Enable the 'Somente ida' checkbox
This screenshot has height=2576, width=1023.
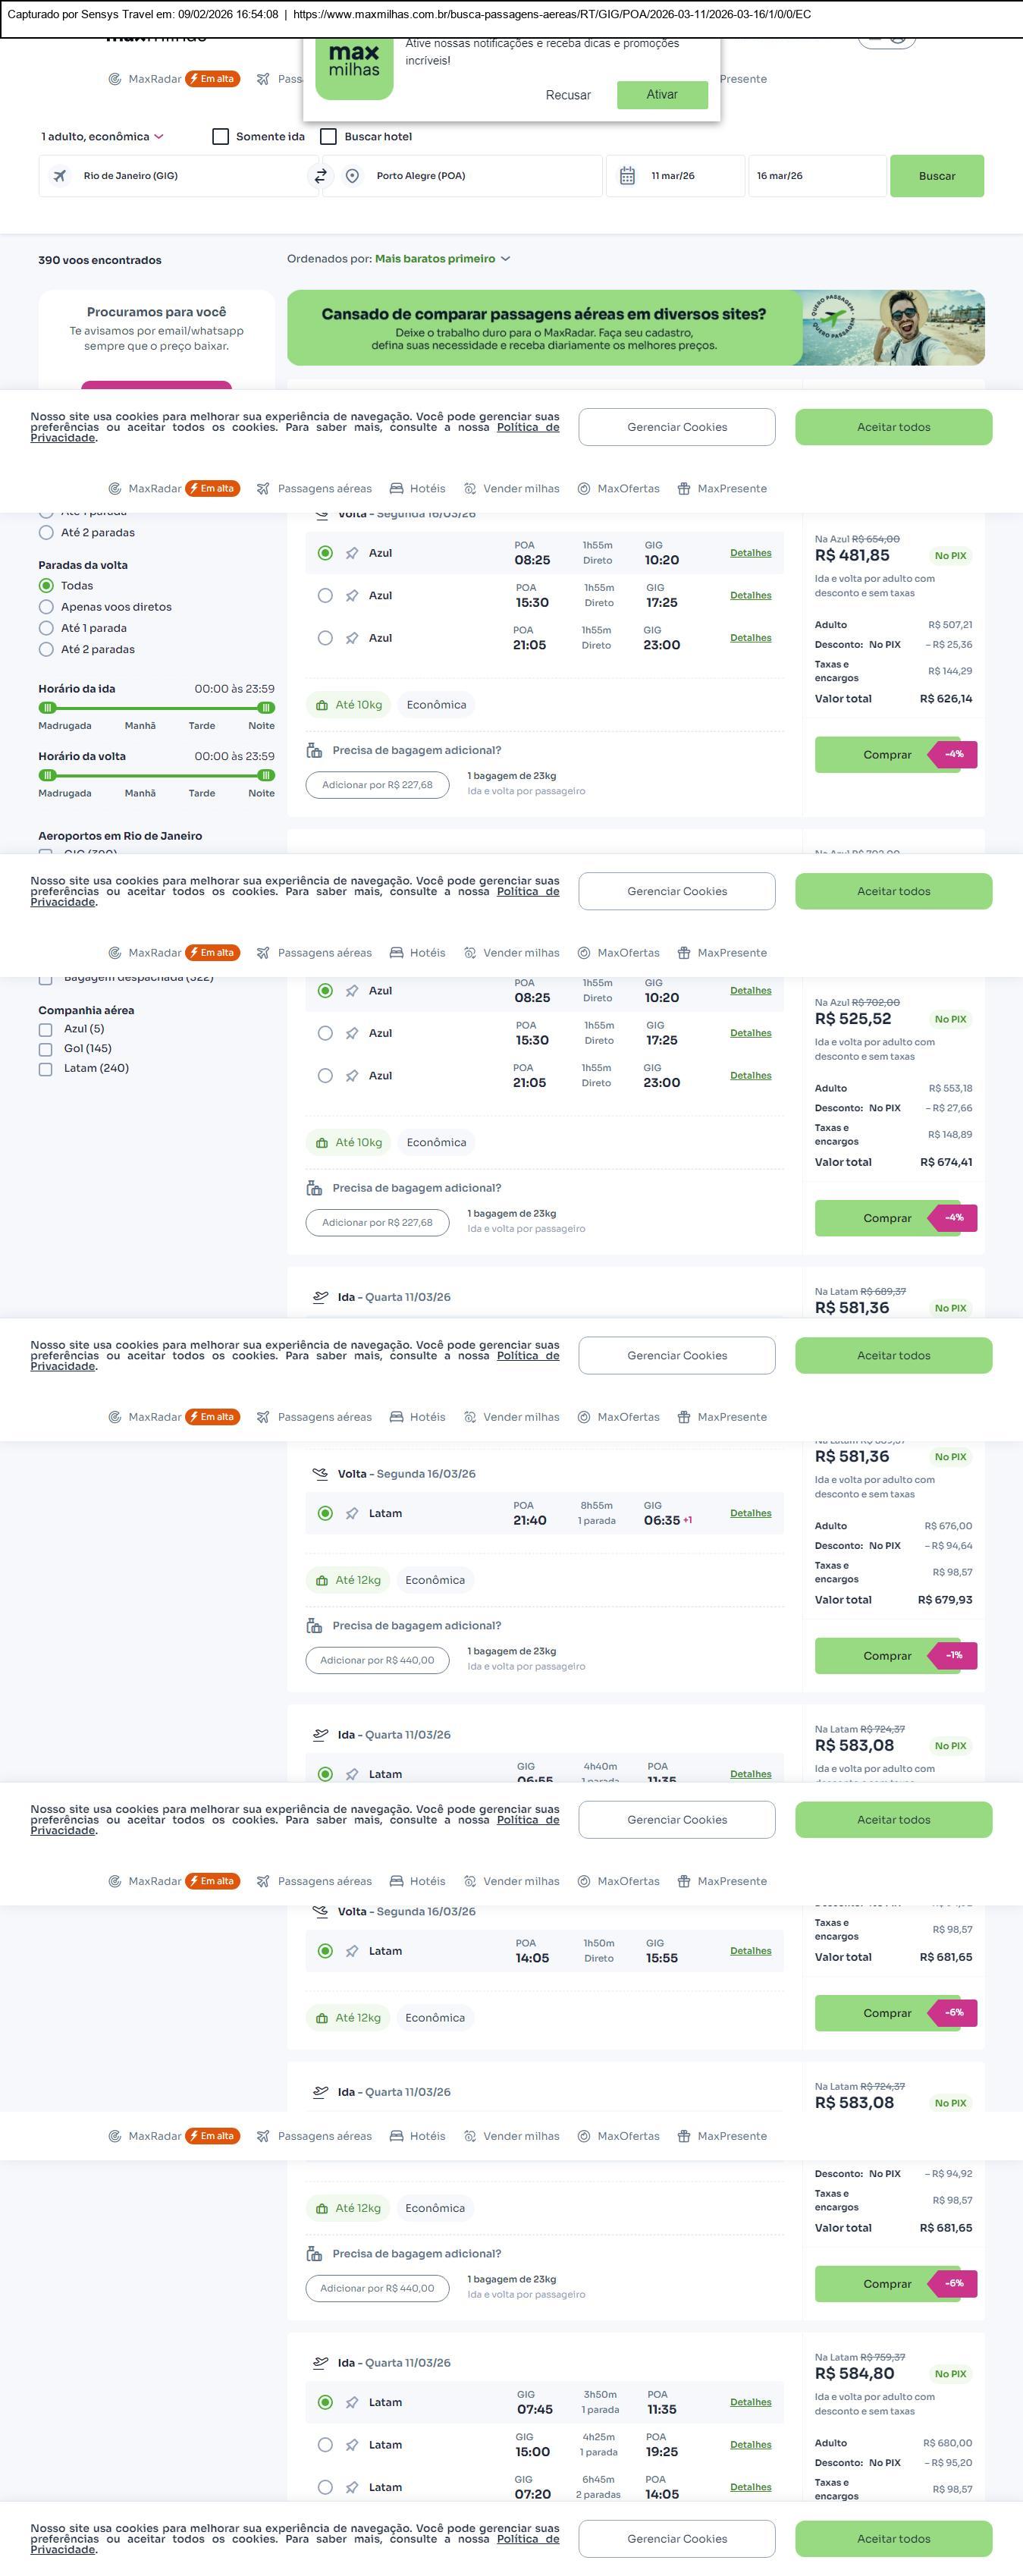pyautogui.click(x=221, y=137)
